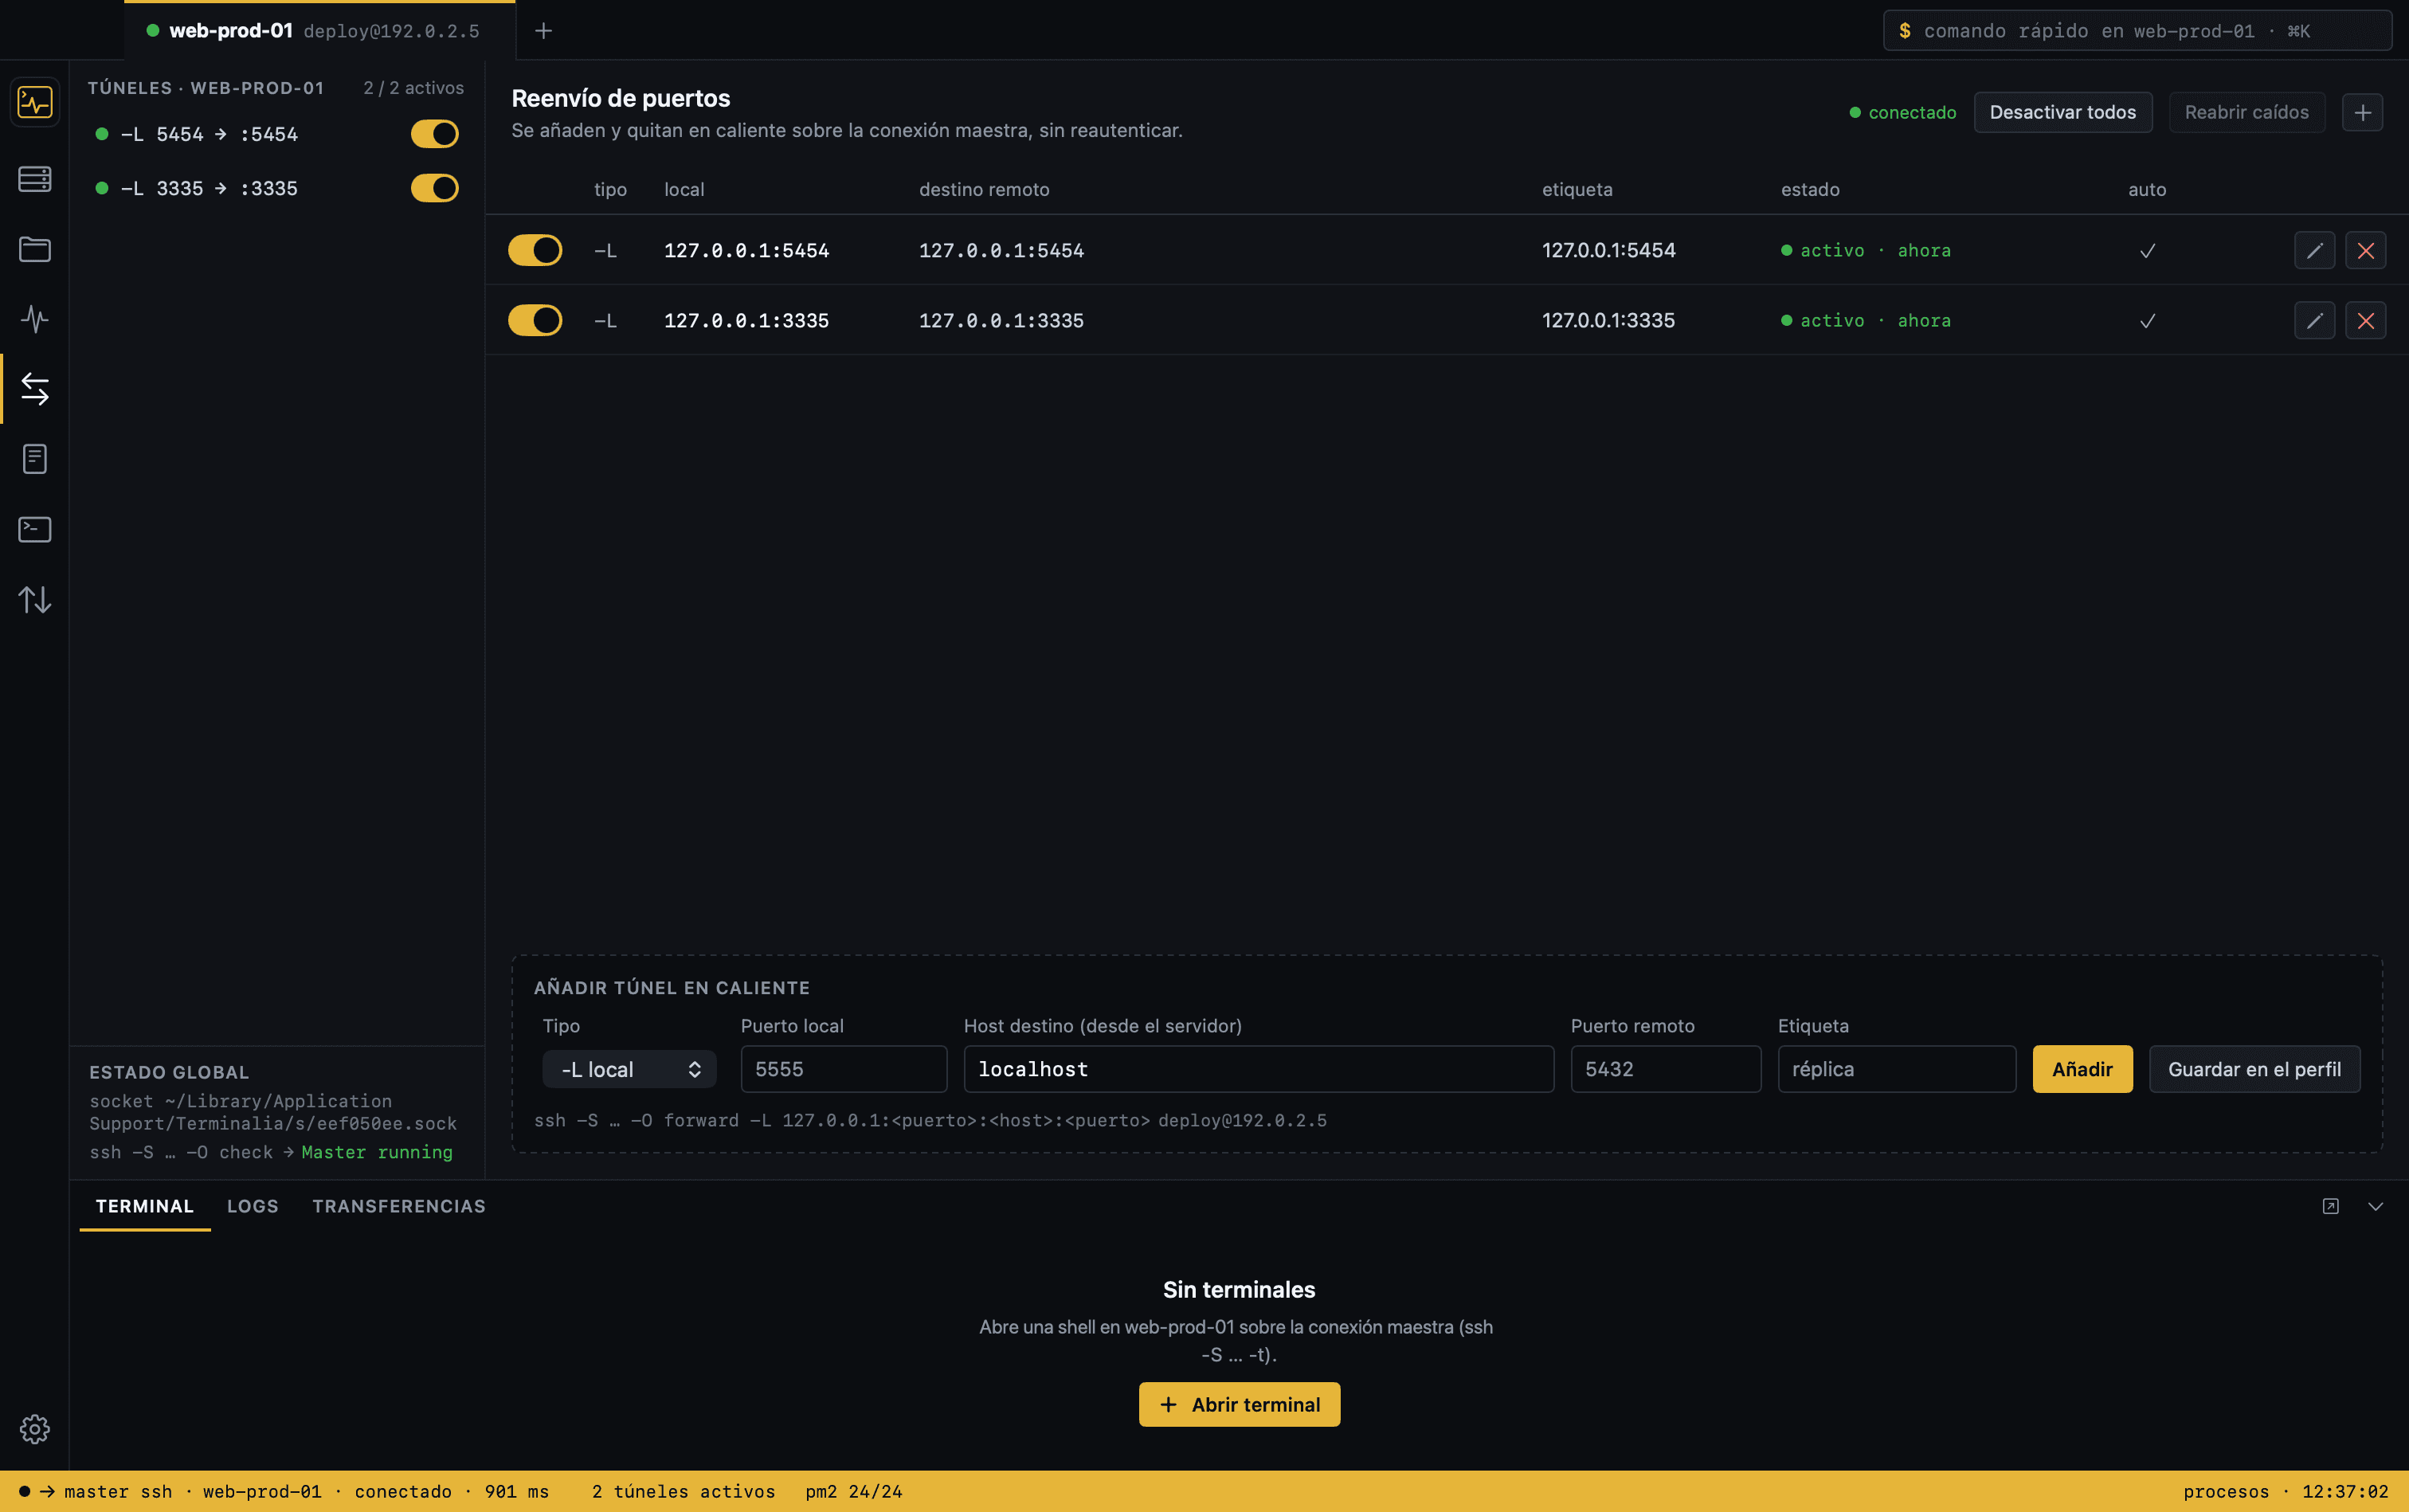Viewport: 2409px width, 1512px height.
Task: Click the Añadir button
Action: [2082, 1069]
